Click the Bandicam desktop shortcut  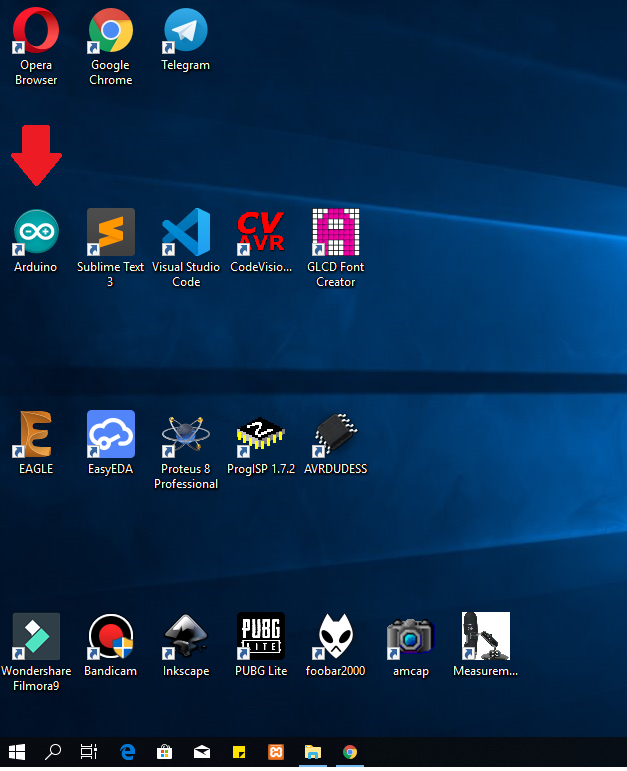click(111, 636)
